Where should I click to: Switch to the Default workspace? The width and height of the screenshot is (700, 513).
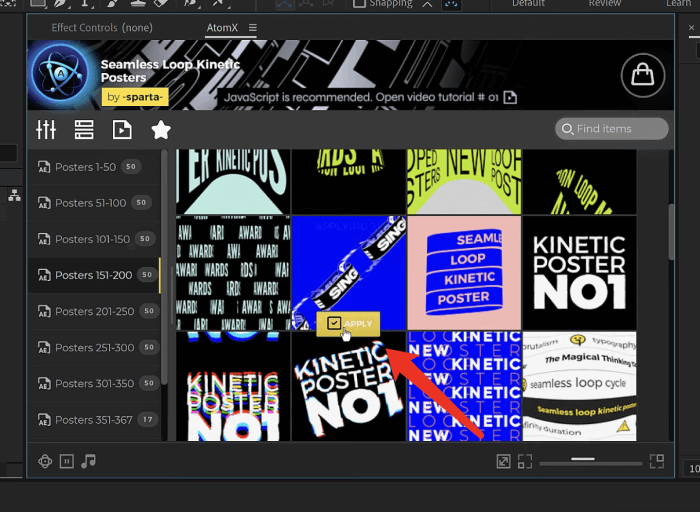(x=528, y=4)
